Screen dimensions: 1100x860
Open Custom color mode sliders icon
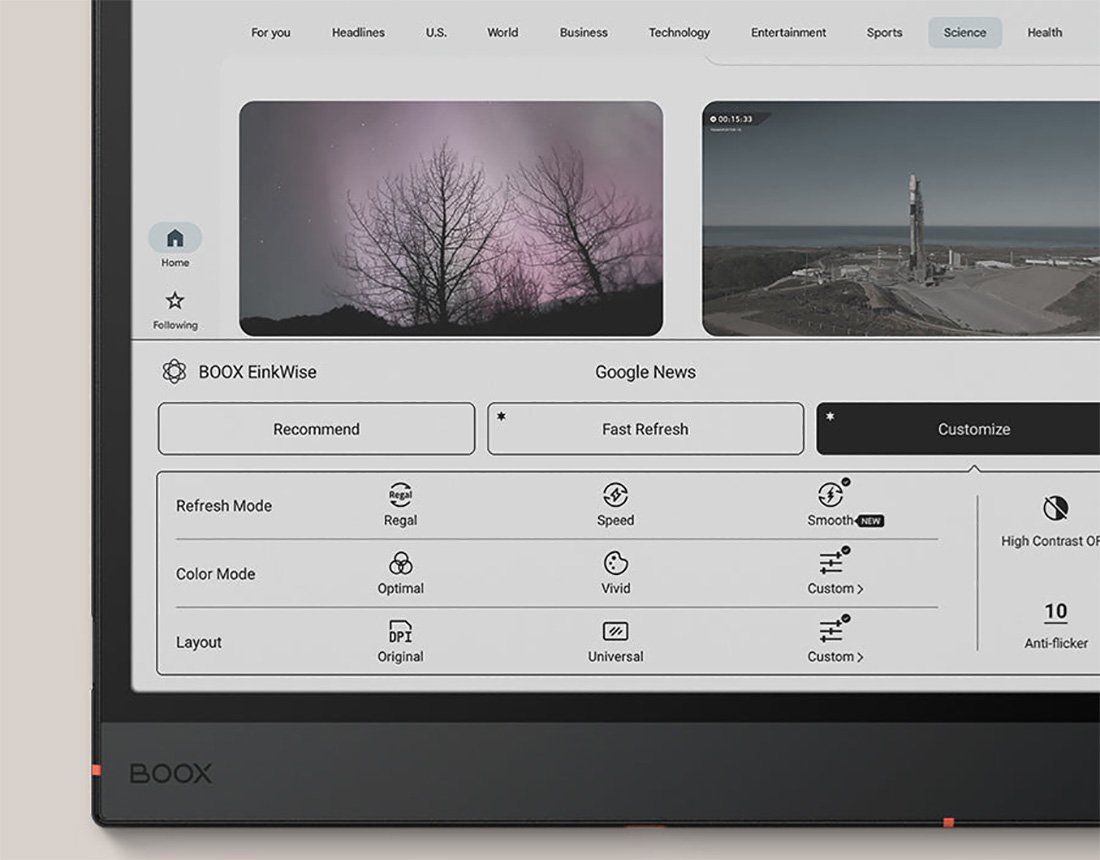[x=831, y=563]
